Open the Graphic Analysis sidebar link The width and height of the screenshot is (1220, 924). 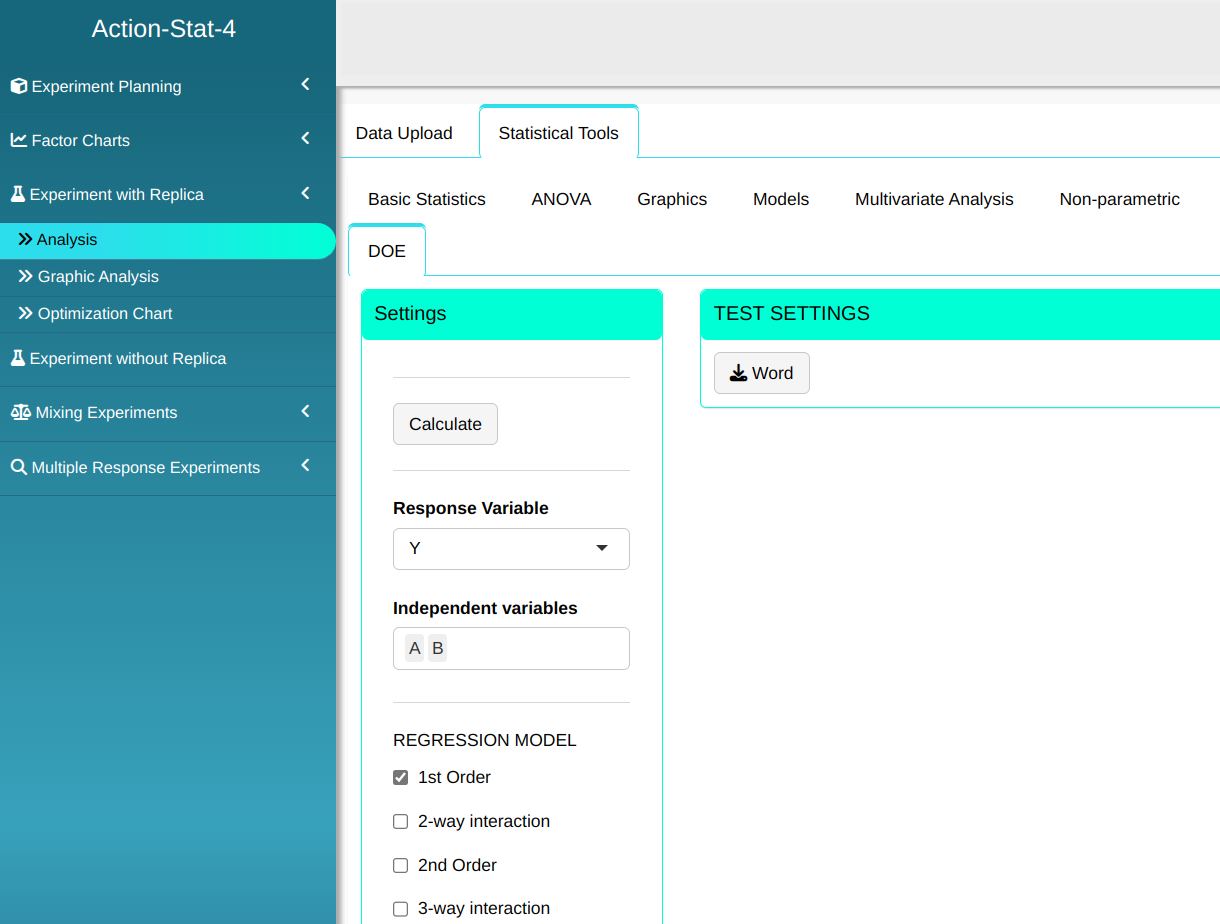click(98, 277)
